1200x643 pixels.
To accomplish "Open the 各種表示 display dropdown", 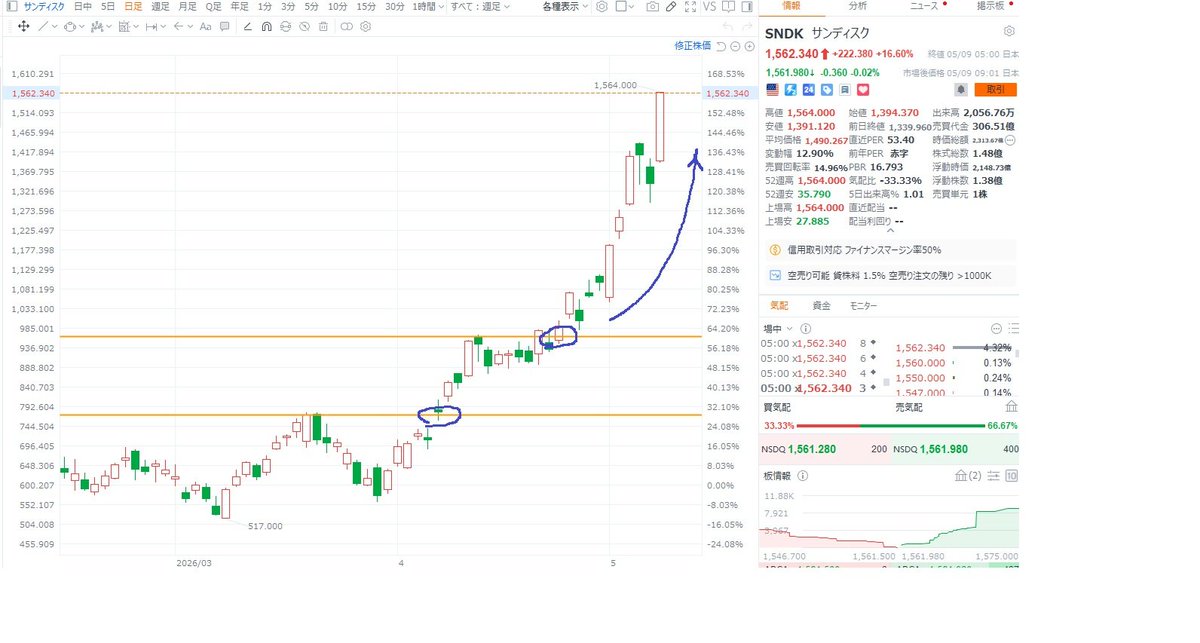I will [566, 6].
